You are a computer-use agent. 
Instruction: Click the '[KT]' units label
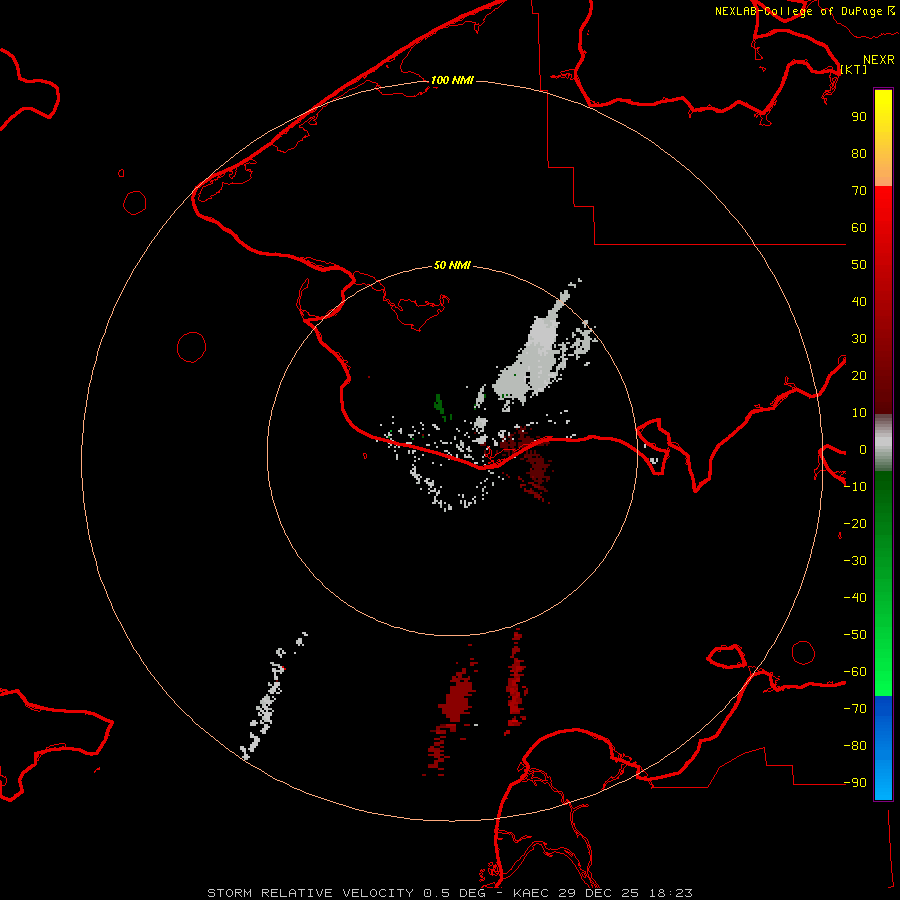coord(854,69)
